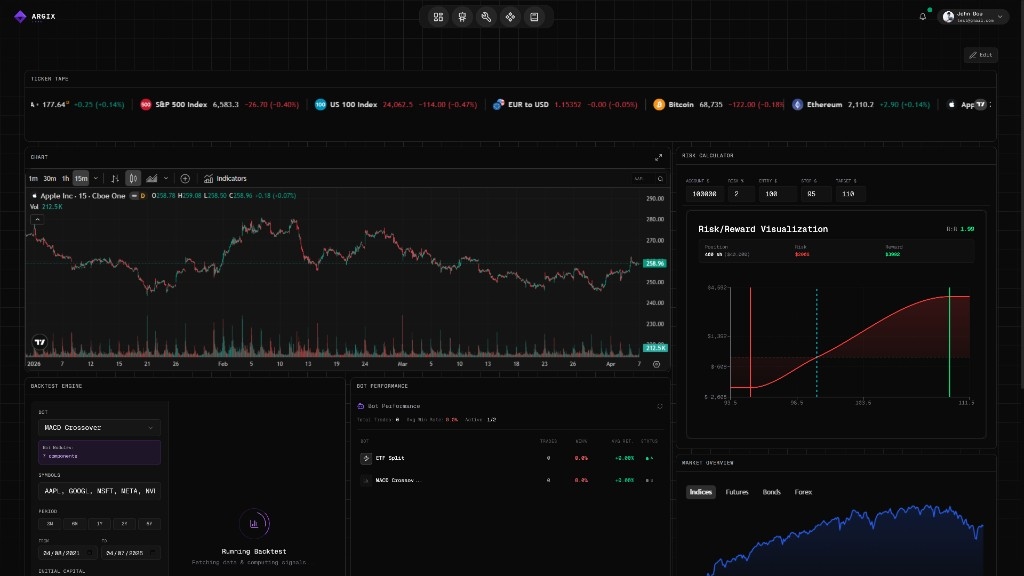This screenshot has height=576, width=1024.
Task: Open the news page icon in top nav
Action: [x=534, y=17]
